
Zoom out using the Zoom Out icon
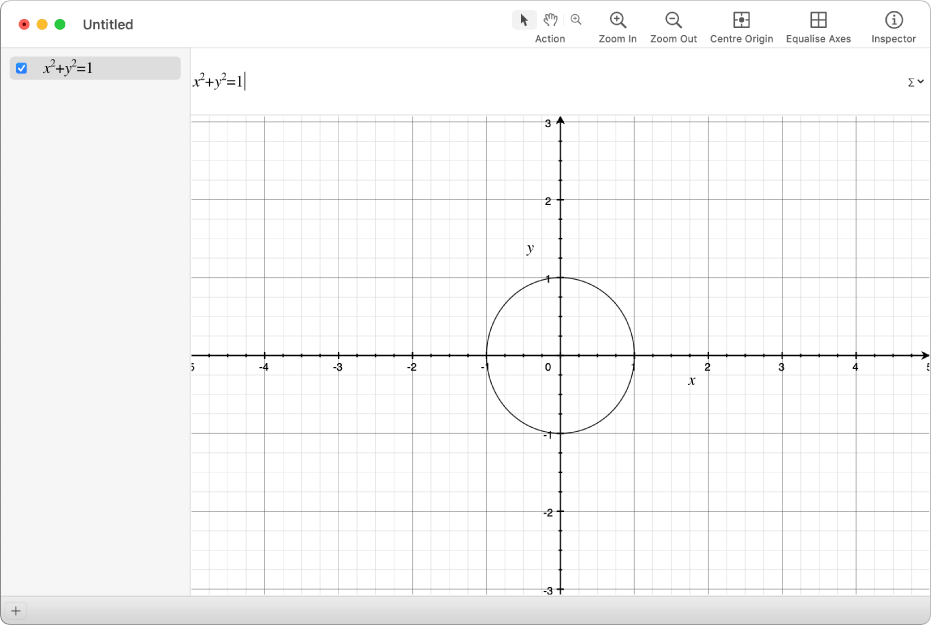click(672, 21)
